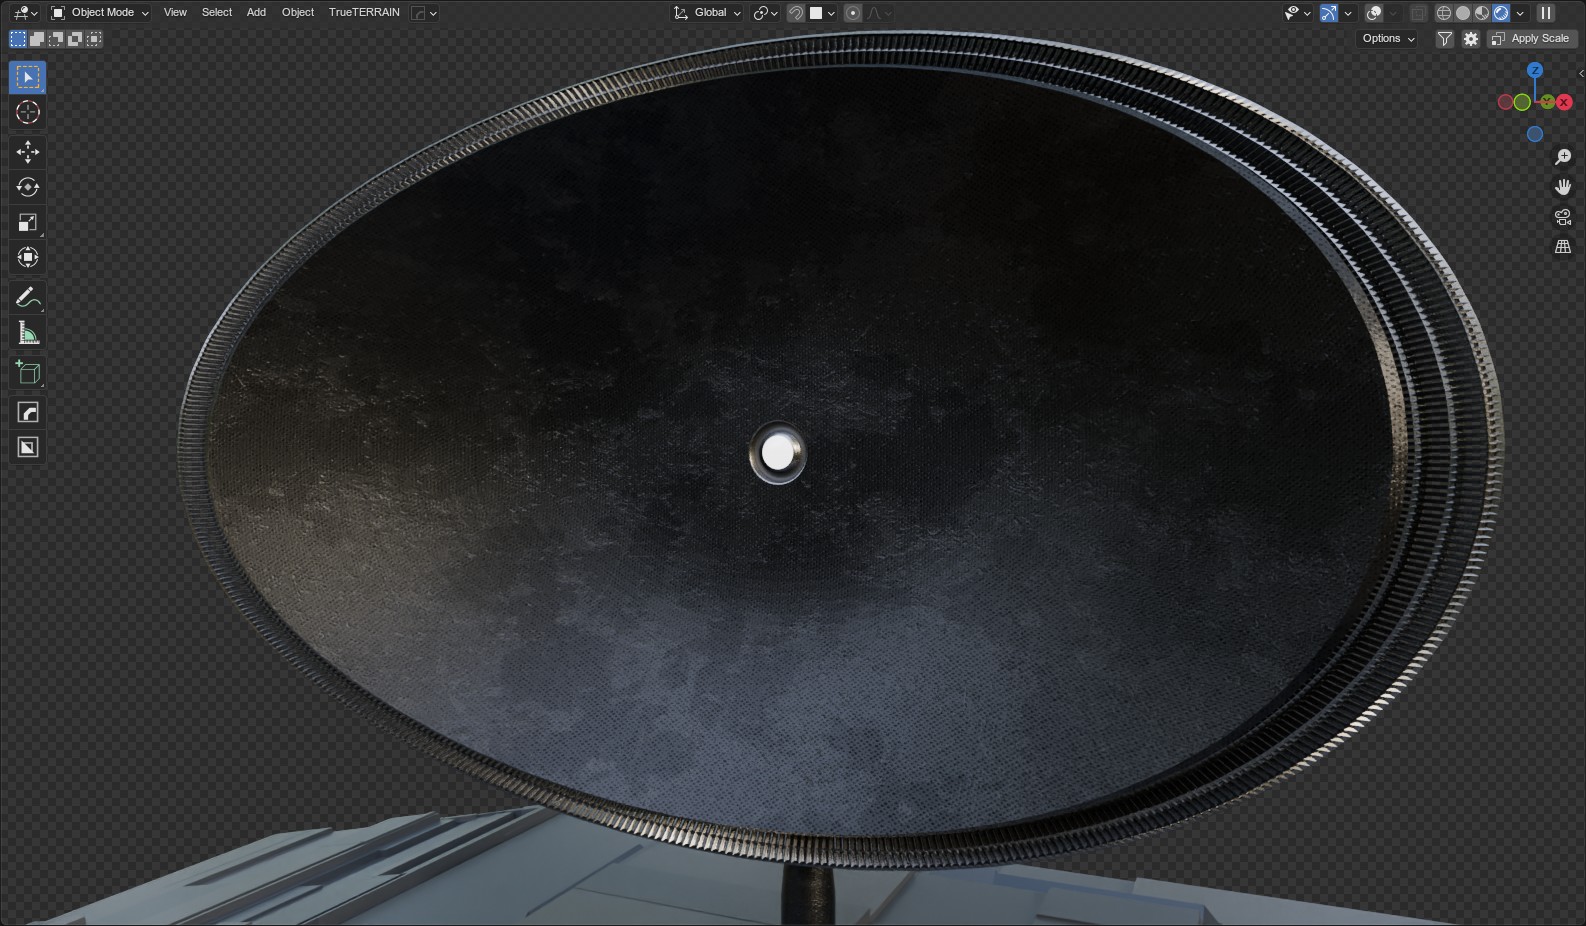
Task: Toggle the camera view icon
Action: [1563, 217]
